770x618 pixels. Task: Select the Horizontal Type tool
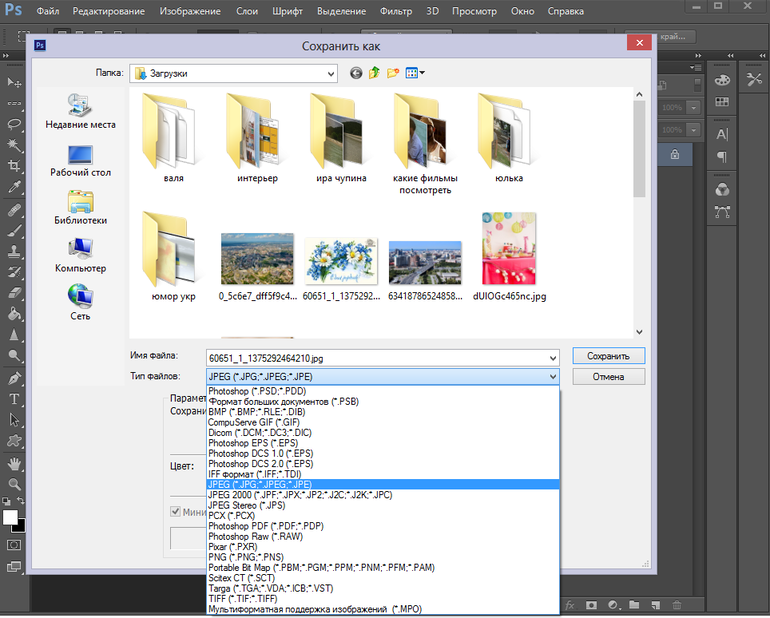(x=14, y=400)
